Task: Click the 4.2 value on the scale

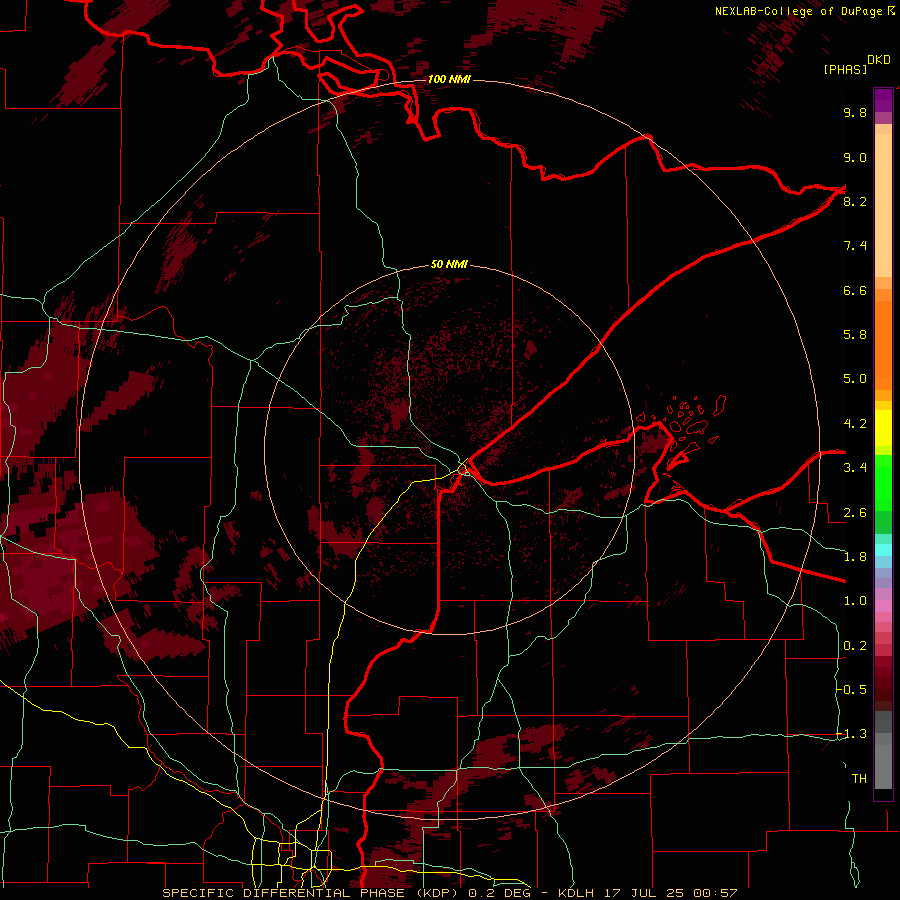Action: pyautogui.click(x=855, y=424)
